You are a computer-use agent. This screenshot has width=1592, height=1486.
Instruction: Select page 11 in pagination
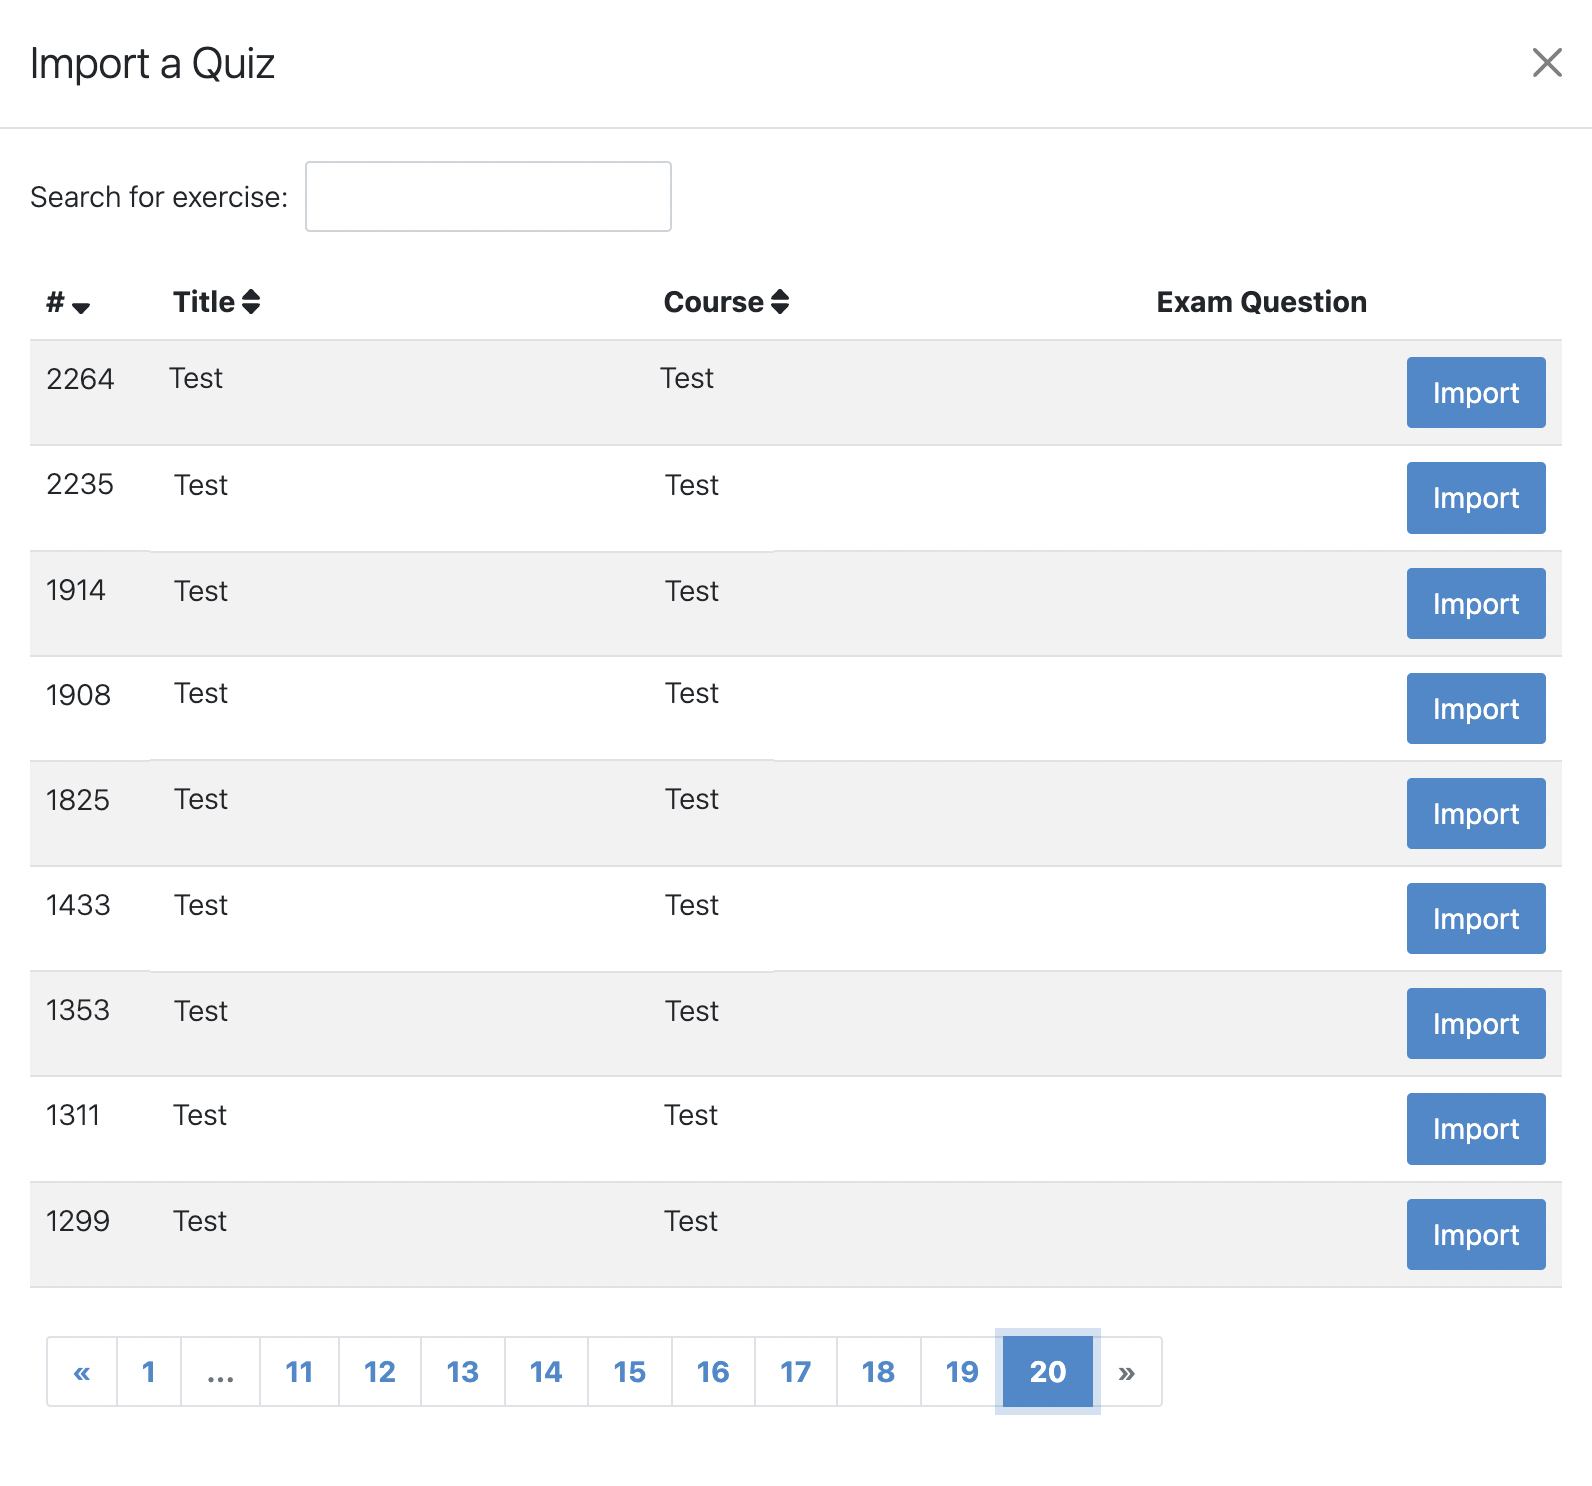(299, 1372)
